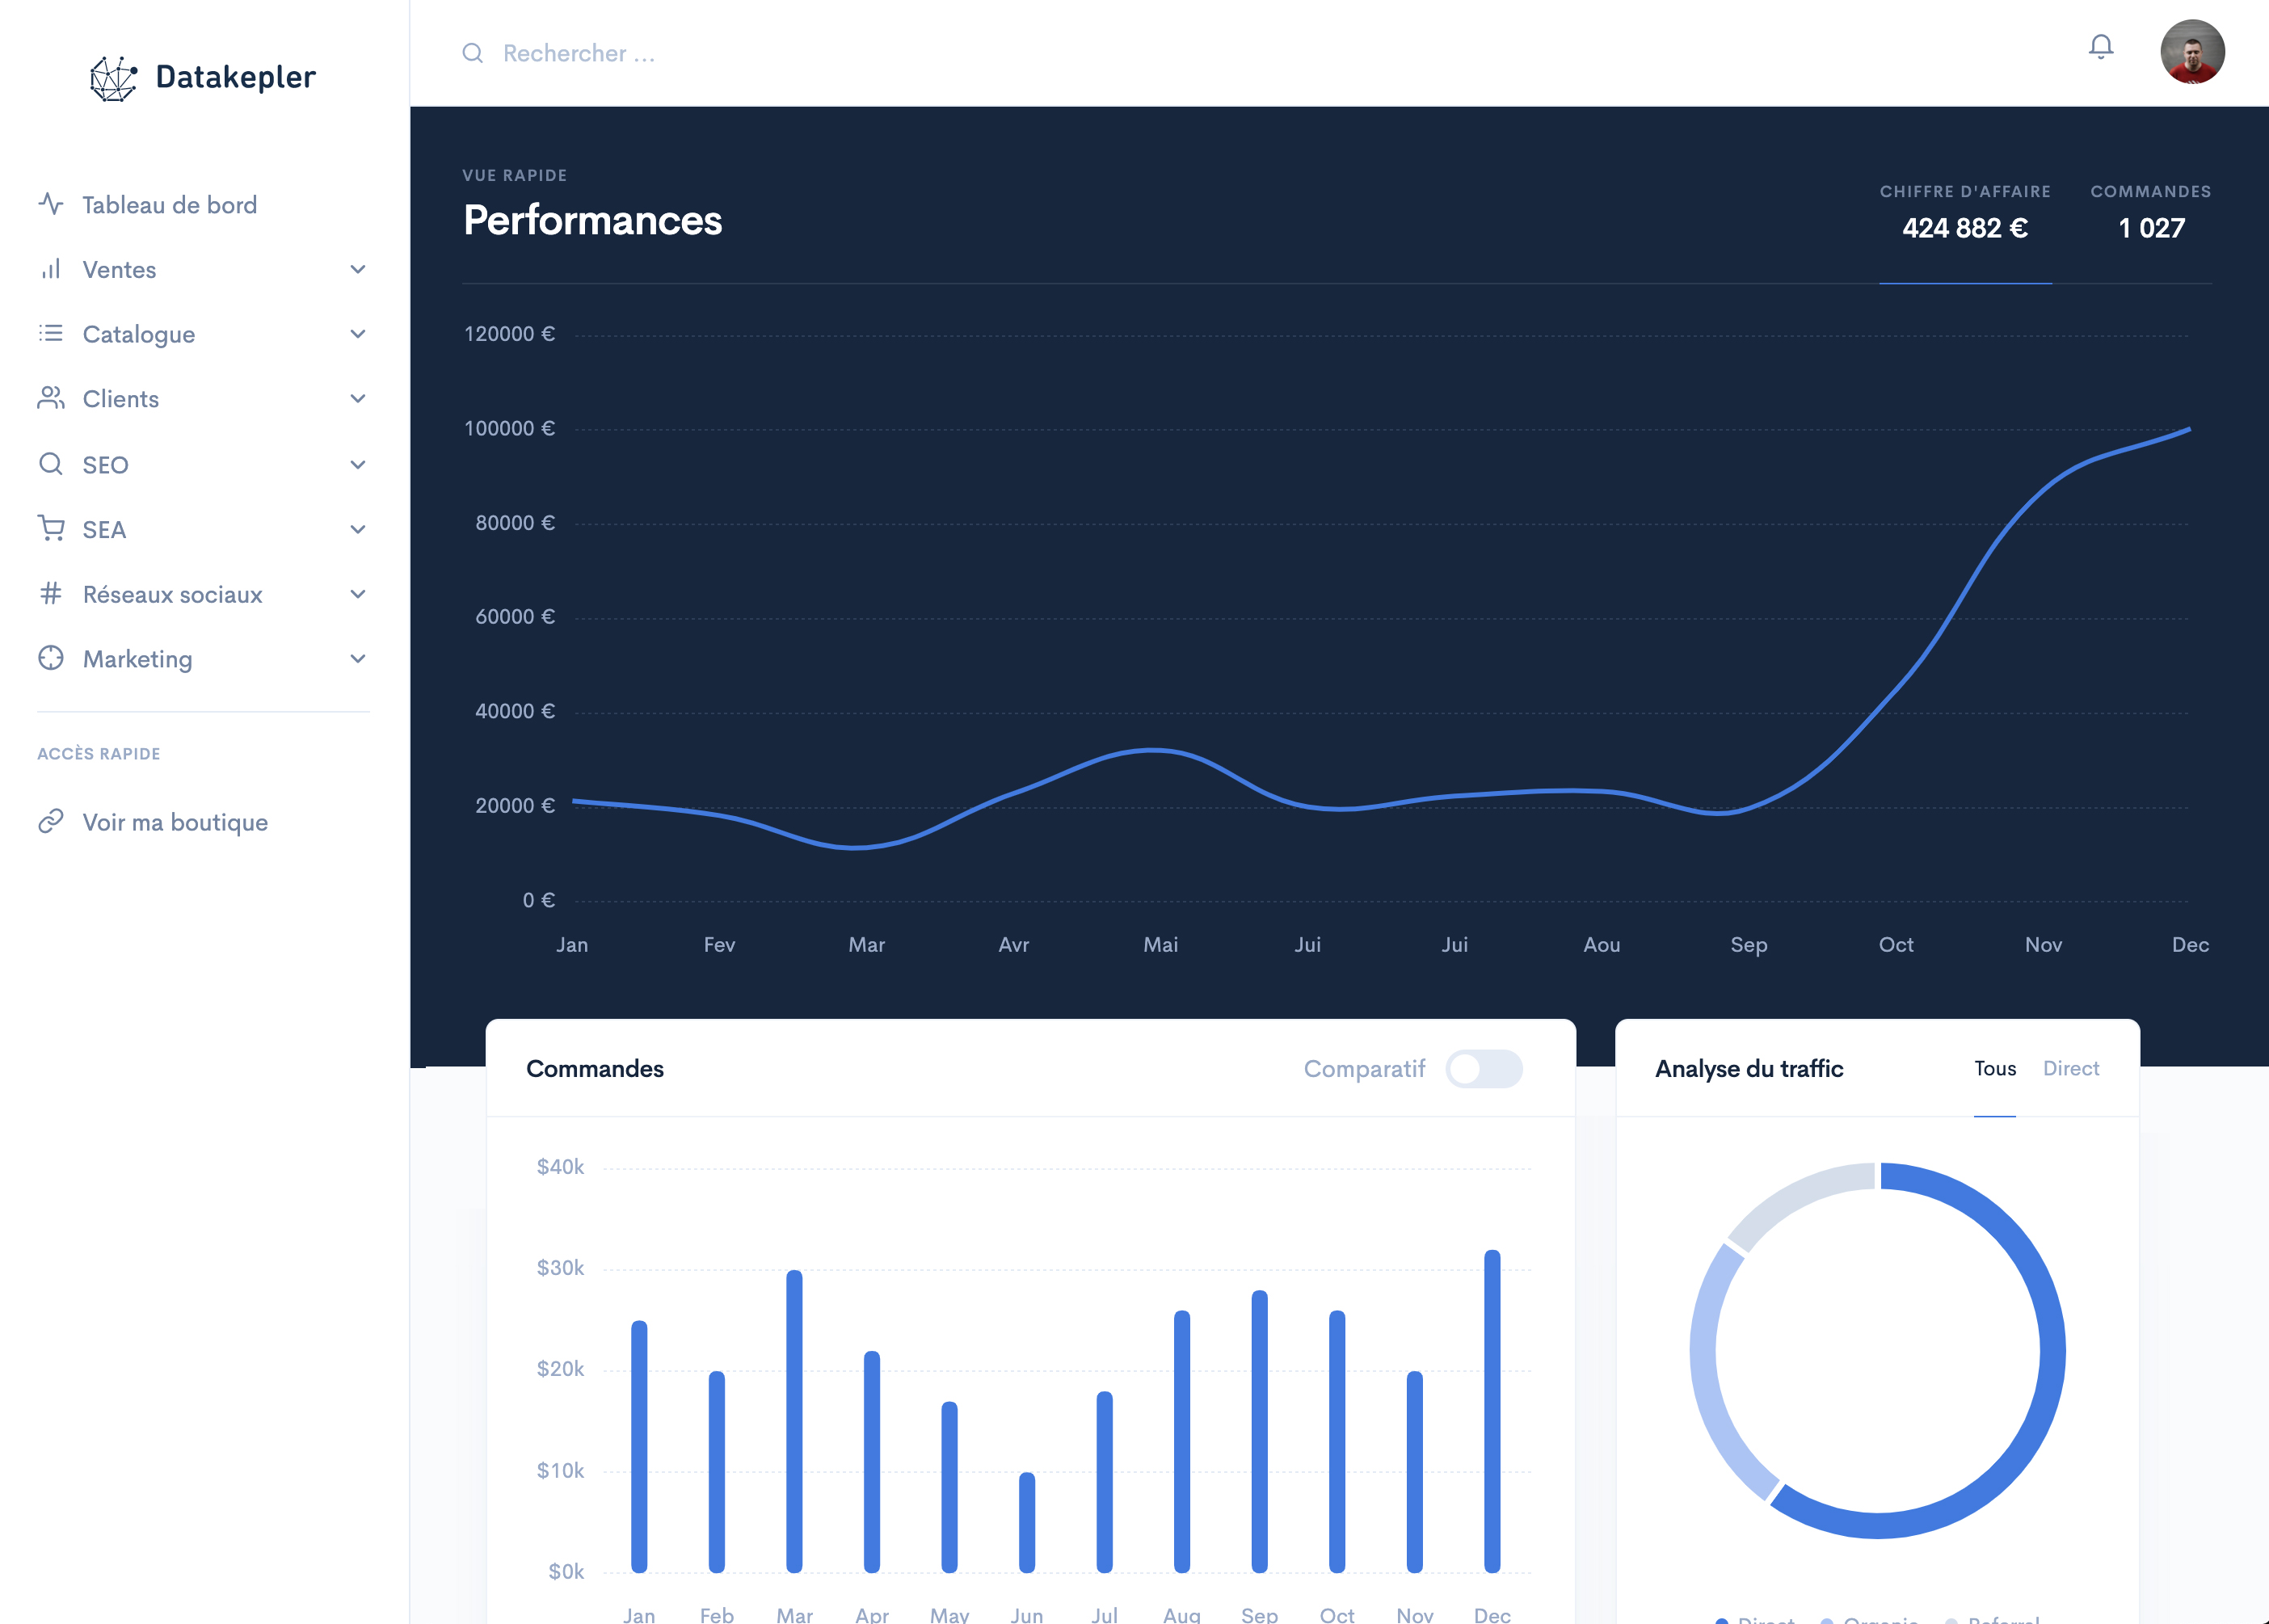Click the notification bell icon
Screen dimensions: 2269x1624
pyautogui.click(x=2100, y=47)
